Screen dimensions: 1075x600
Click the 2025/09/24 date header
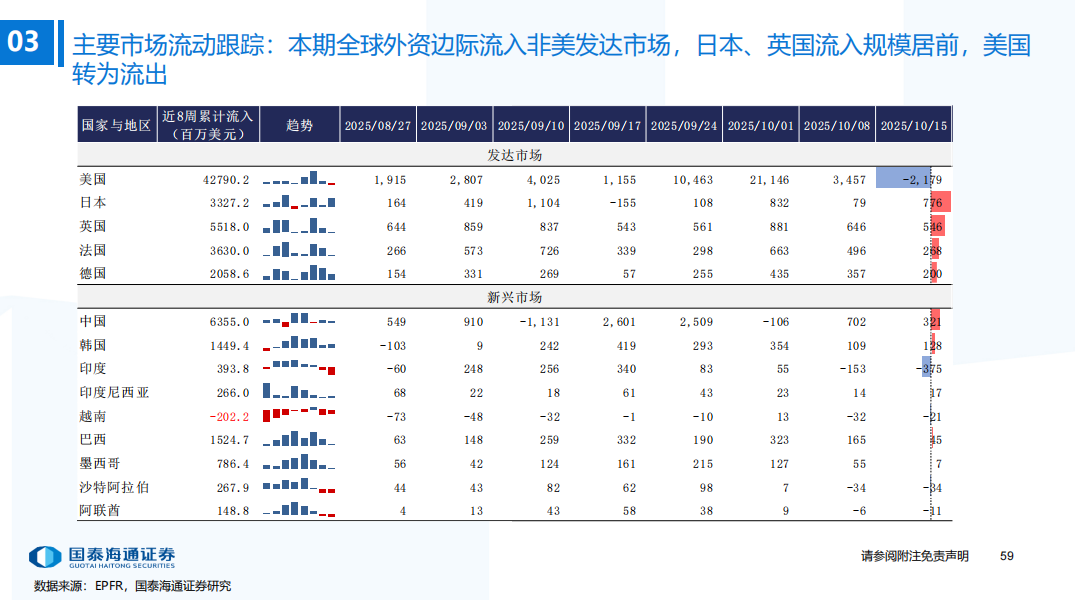pos(684,125)
